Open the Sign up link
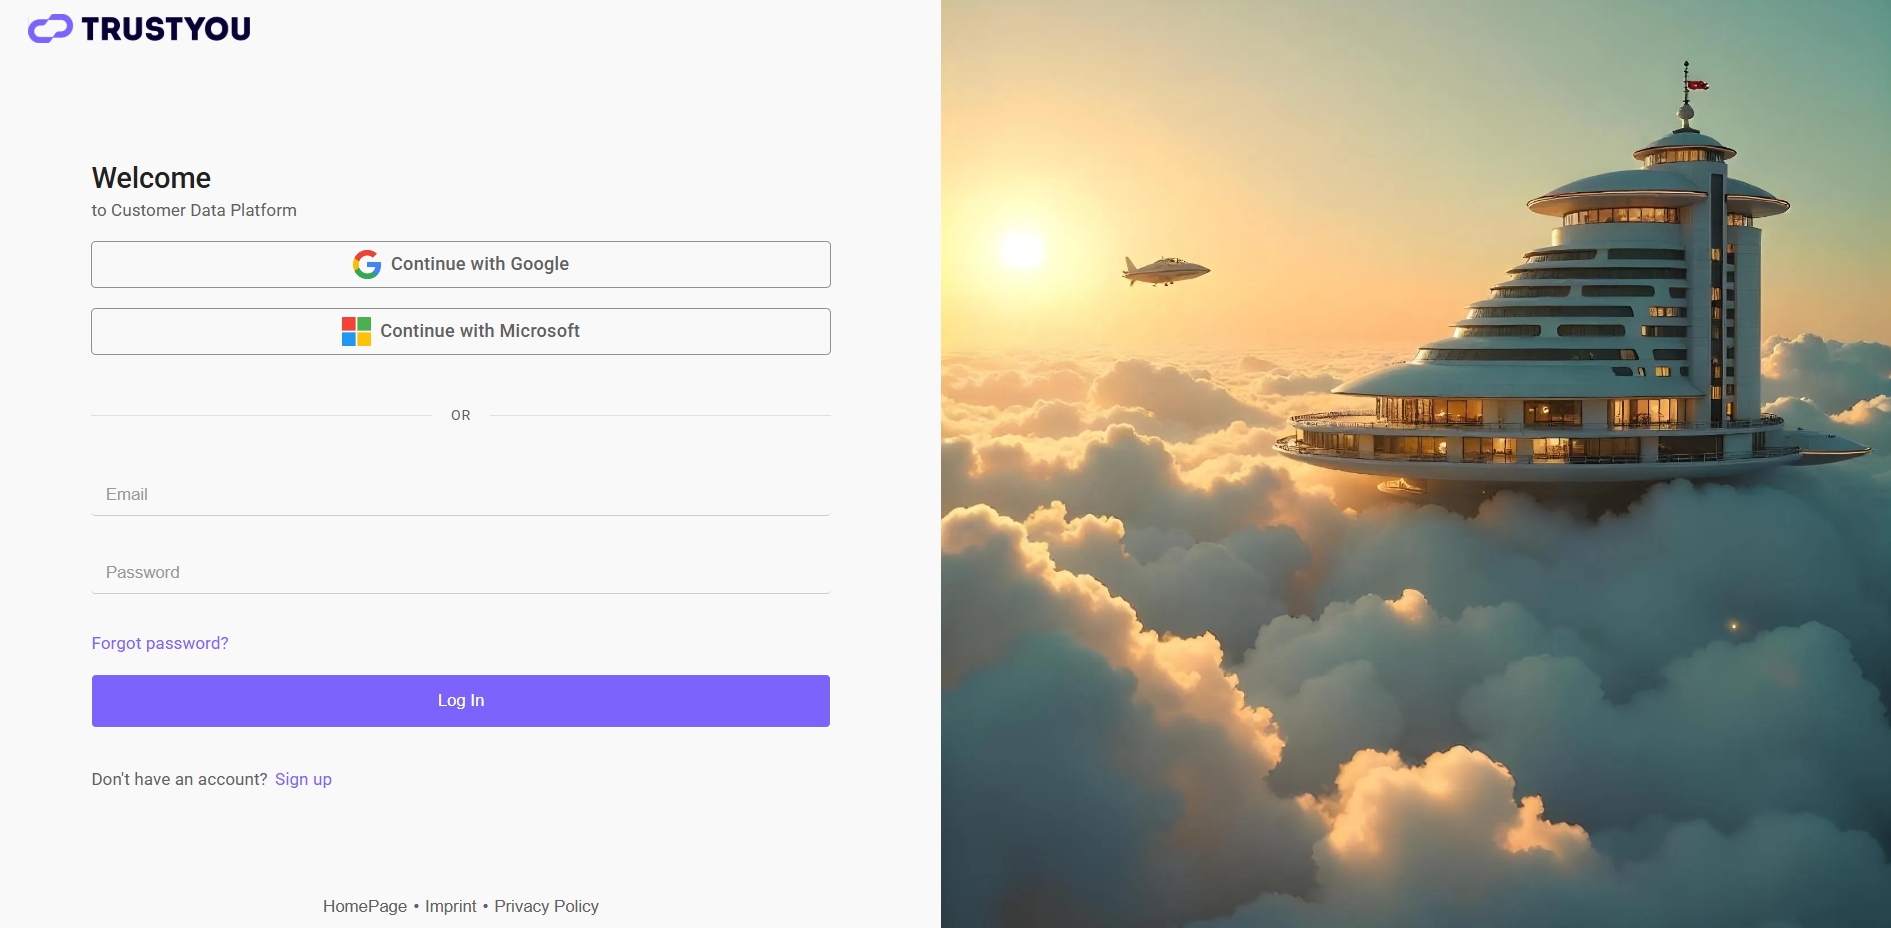The width and height of the screenshot is (1891, 928). click(303, 779)
